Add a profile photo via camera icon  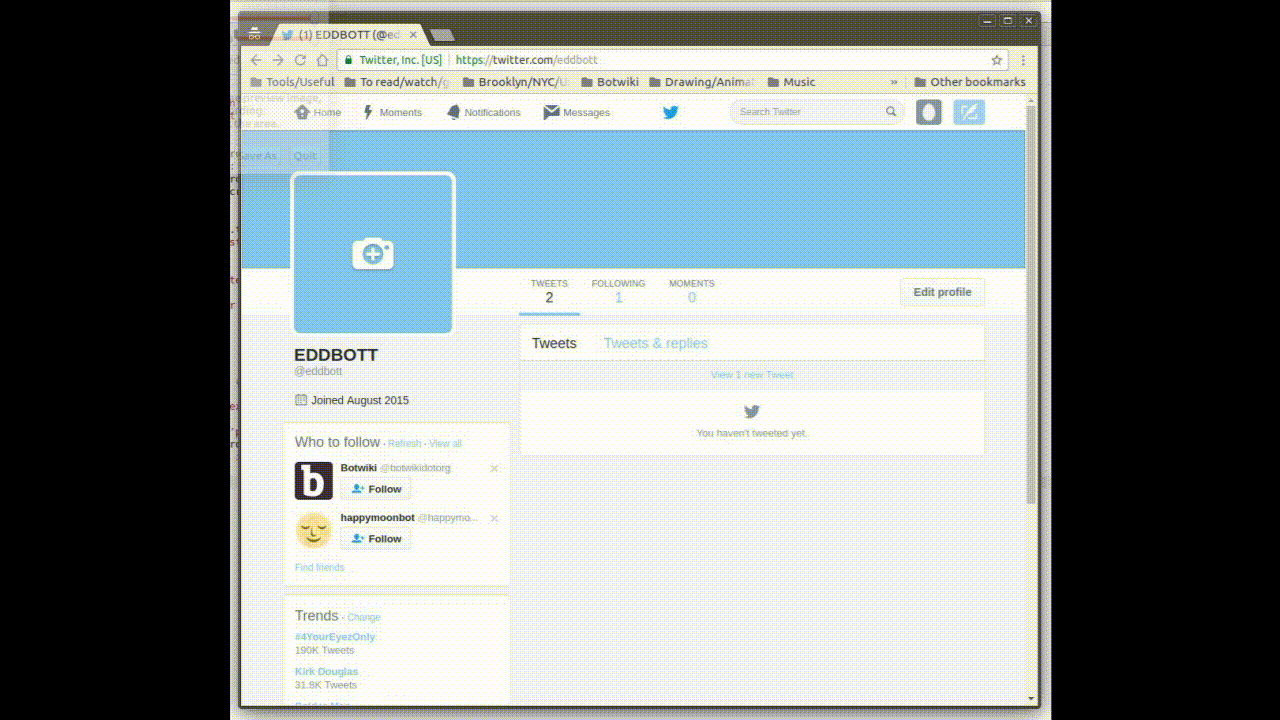click(373, 254)
